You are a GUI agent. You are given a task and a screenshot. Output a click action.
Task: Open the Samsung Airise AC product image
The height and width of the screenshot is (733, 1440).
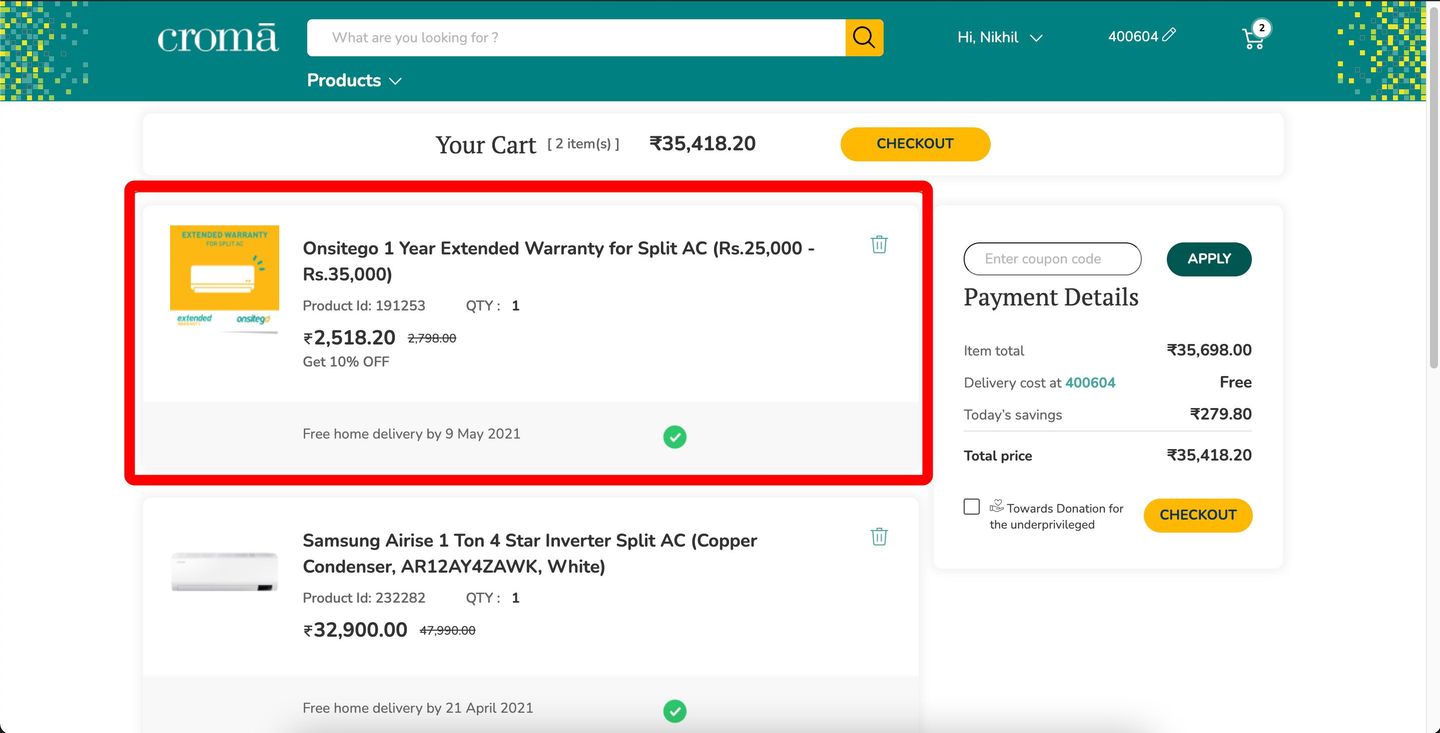(x=224, y=571)
